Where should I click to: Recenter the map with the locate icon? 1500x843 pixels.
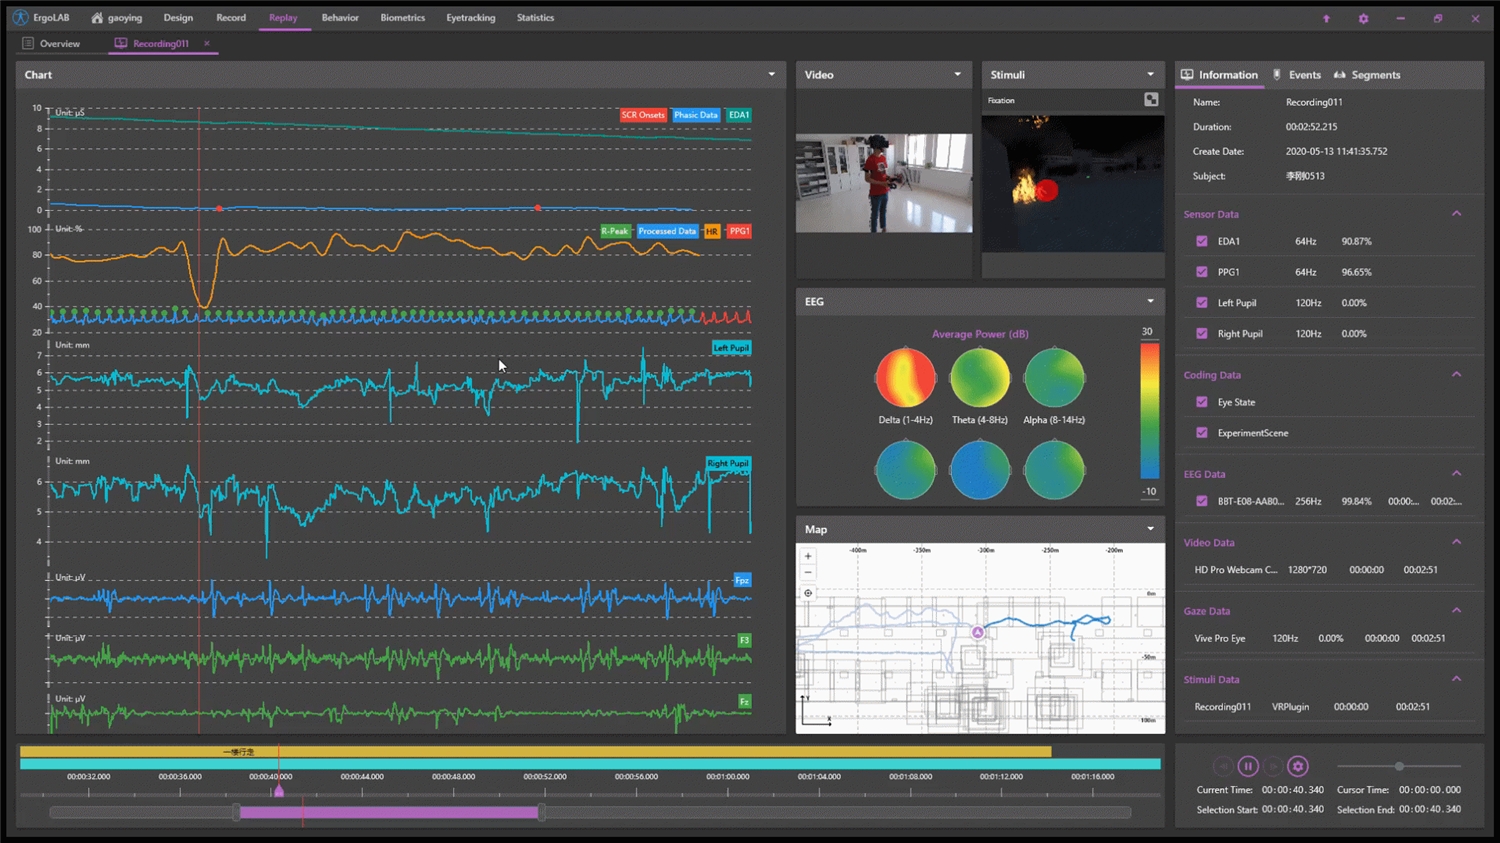808,593
